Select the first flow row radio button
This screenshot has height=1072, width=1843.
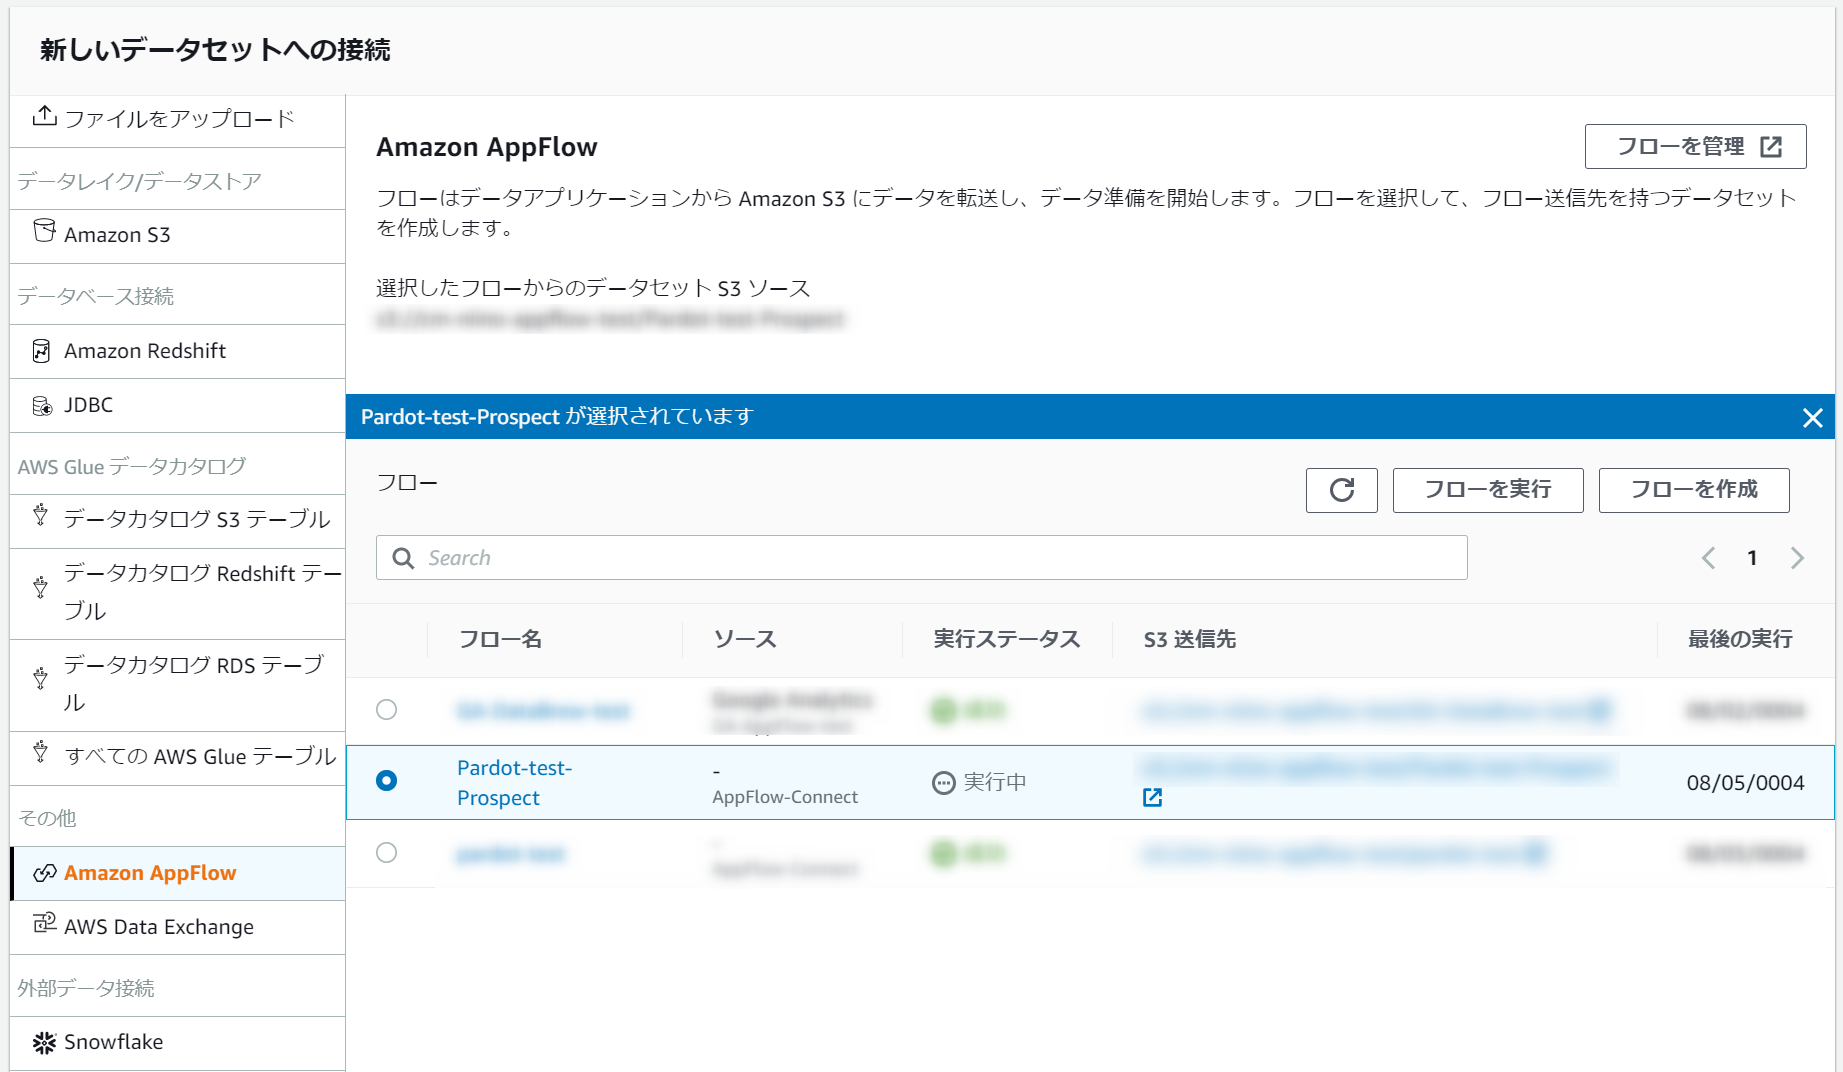(x=387, y=710)
